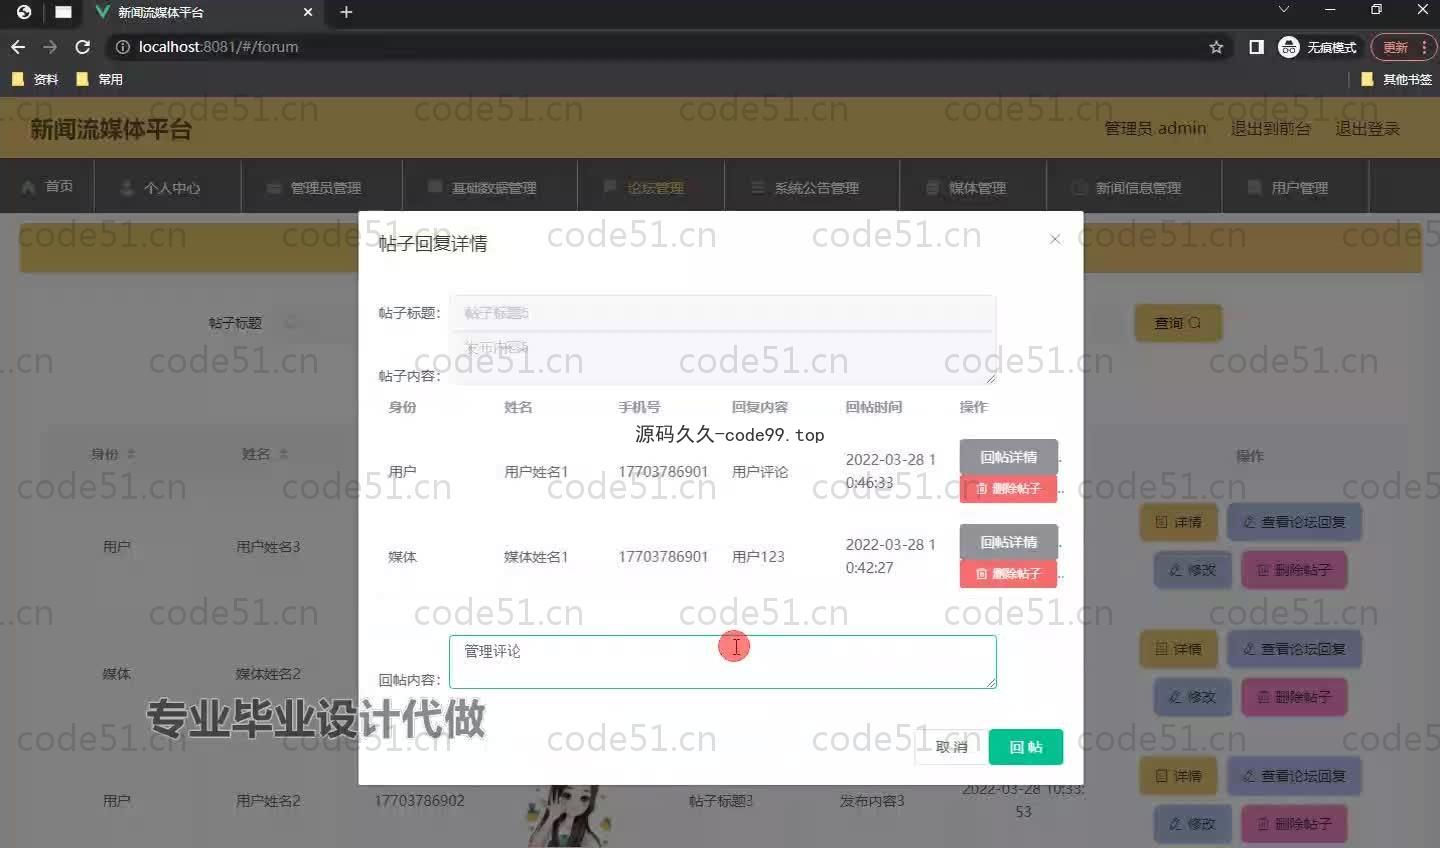
Task: Toggle browser side panel icon
Action: [1256, 47]
